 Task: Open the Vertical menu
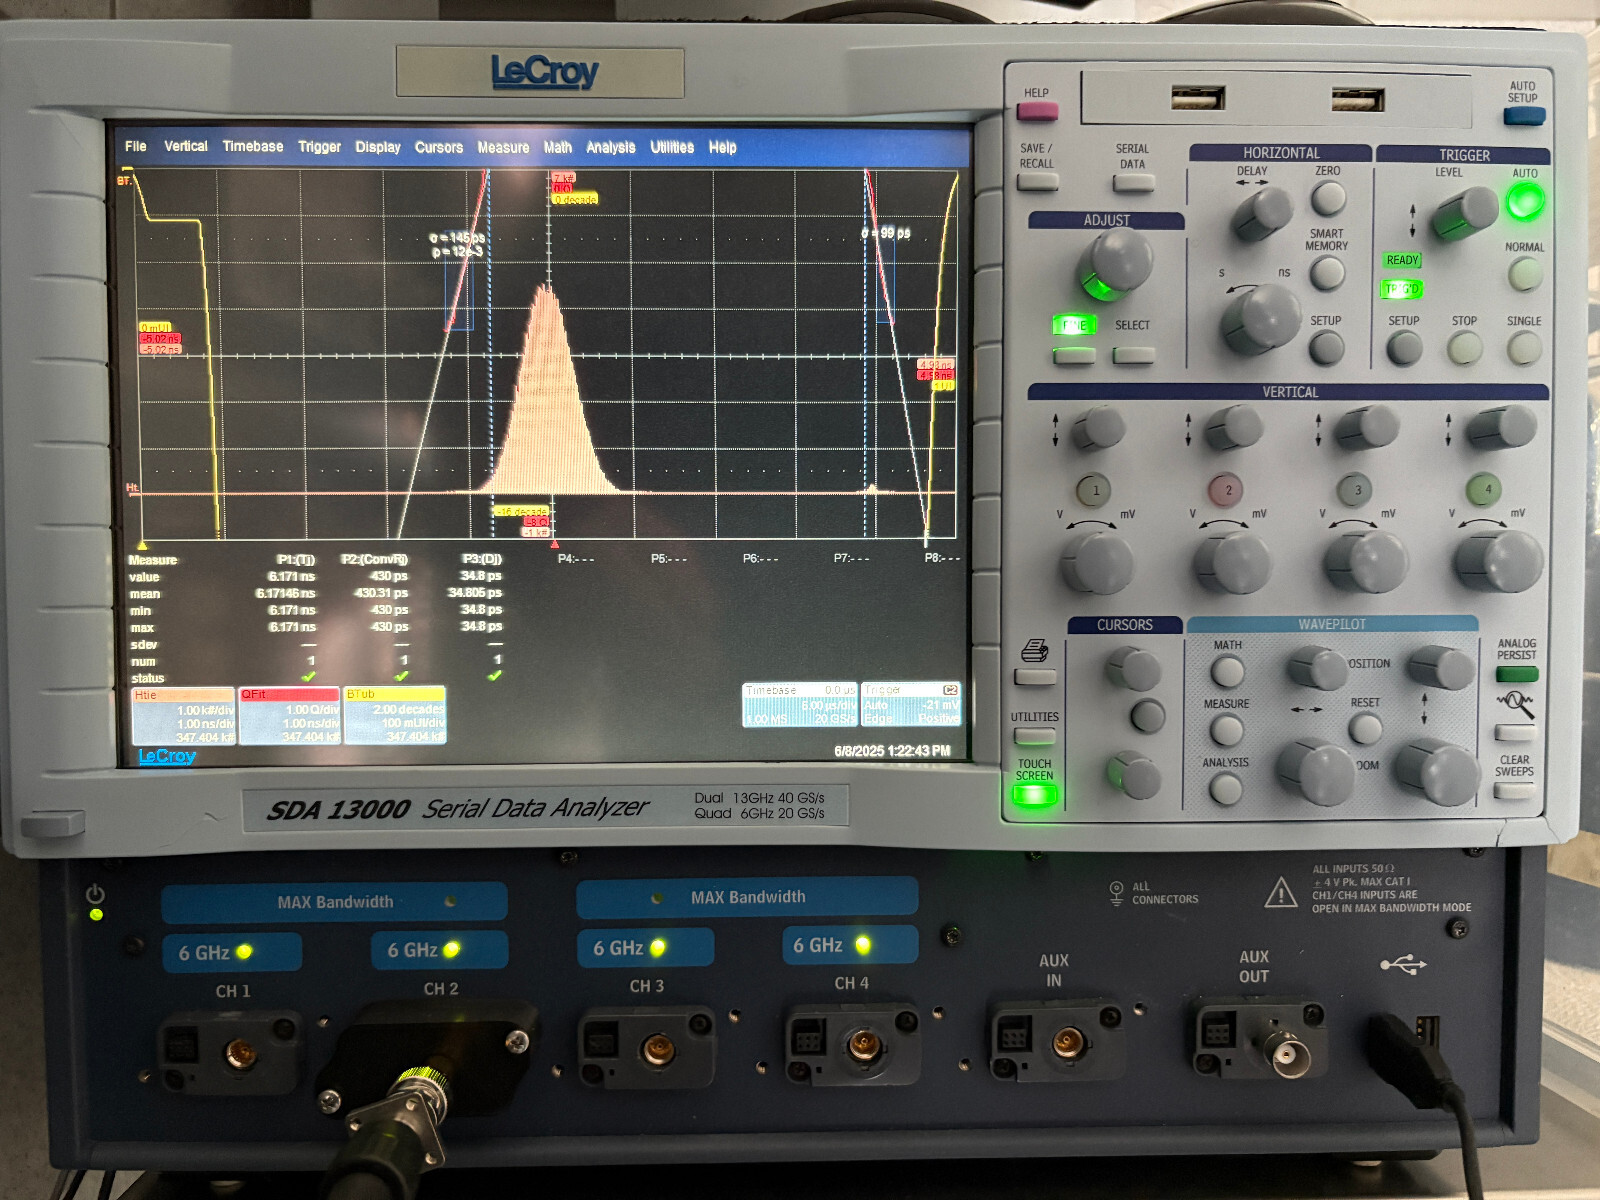[x=186, y=146]
